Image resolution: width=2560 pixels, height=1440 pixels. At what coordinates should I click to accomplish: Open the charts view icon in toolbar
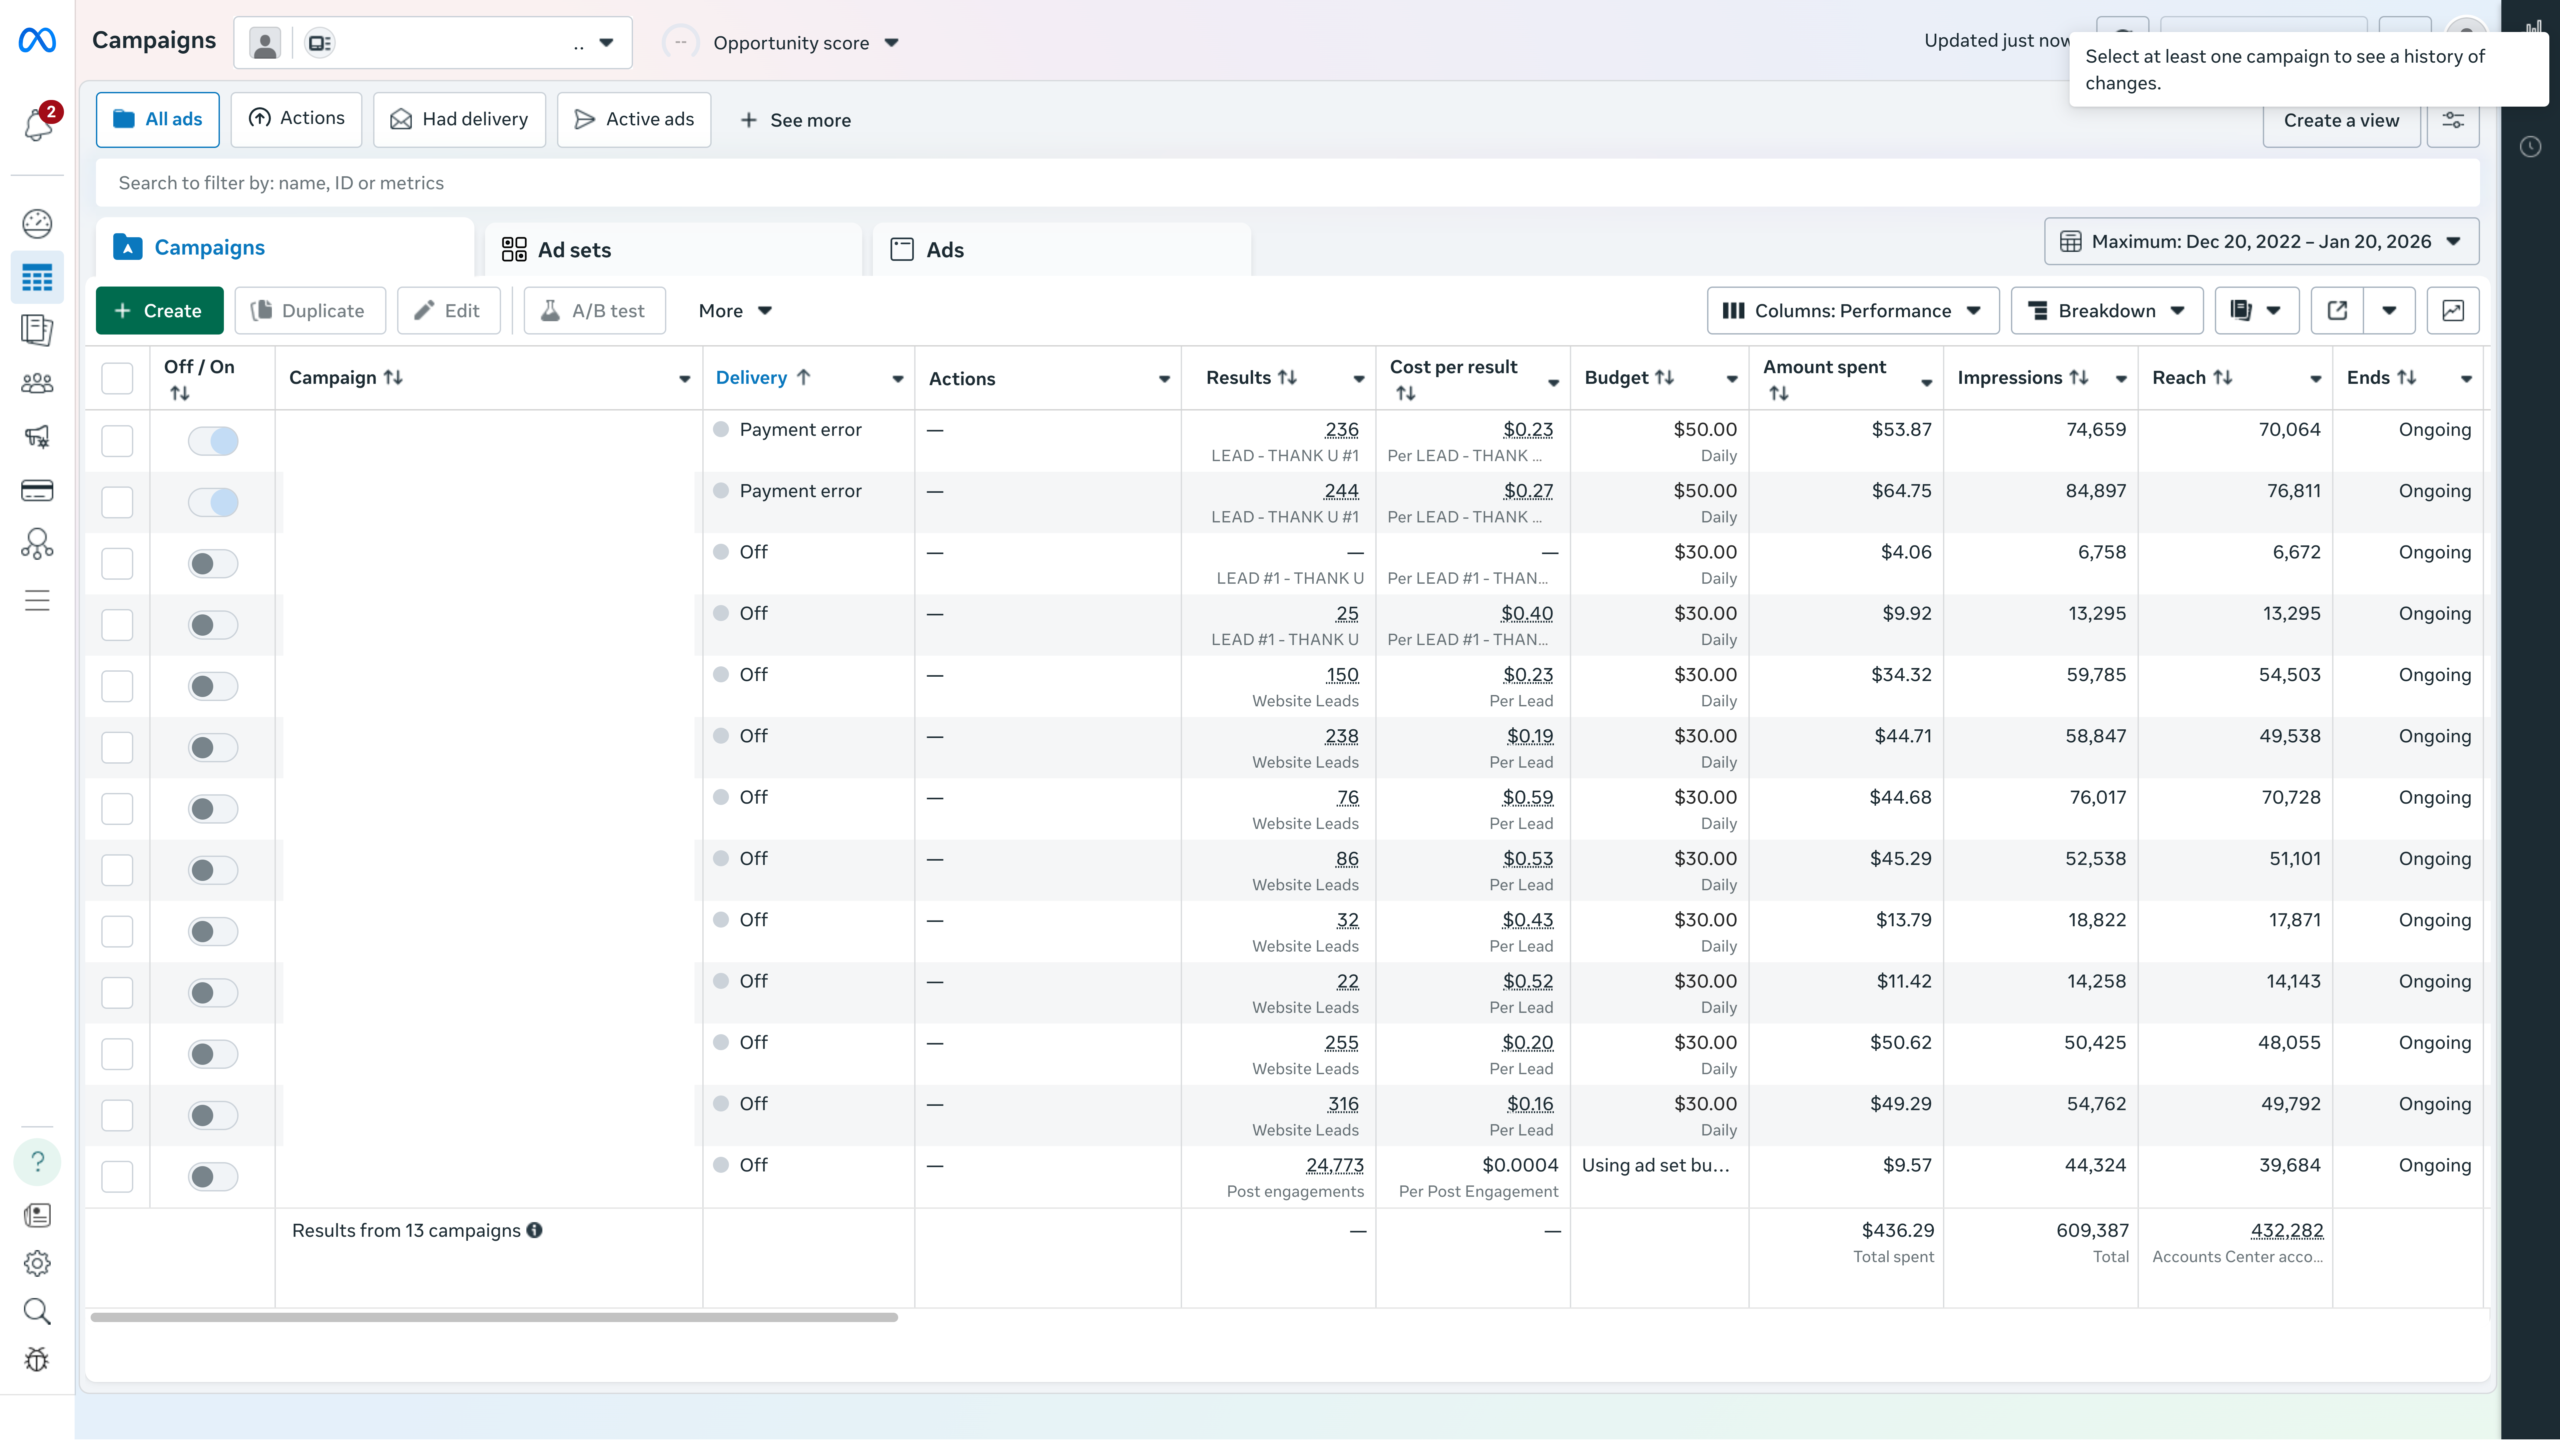pos(2452,311)
